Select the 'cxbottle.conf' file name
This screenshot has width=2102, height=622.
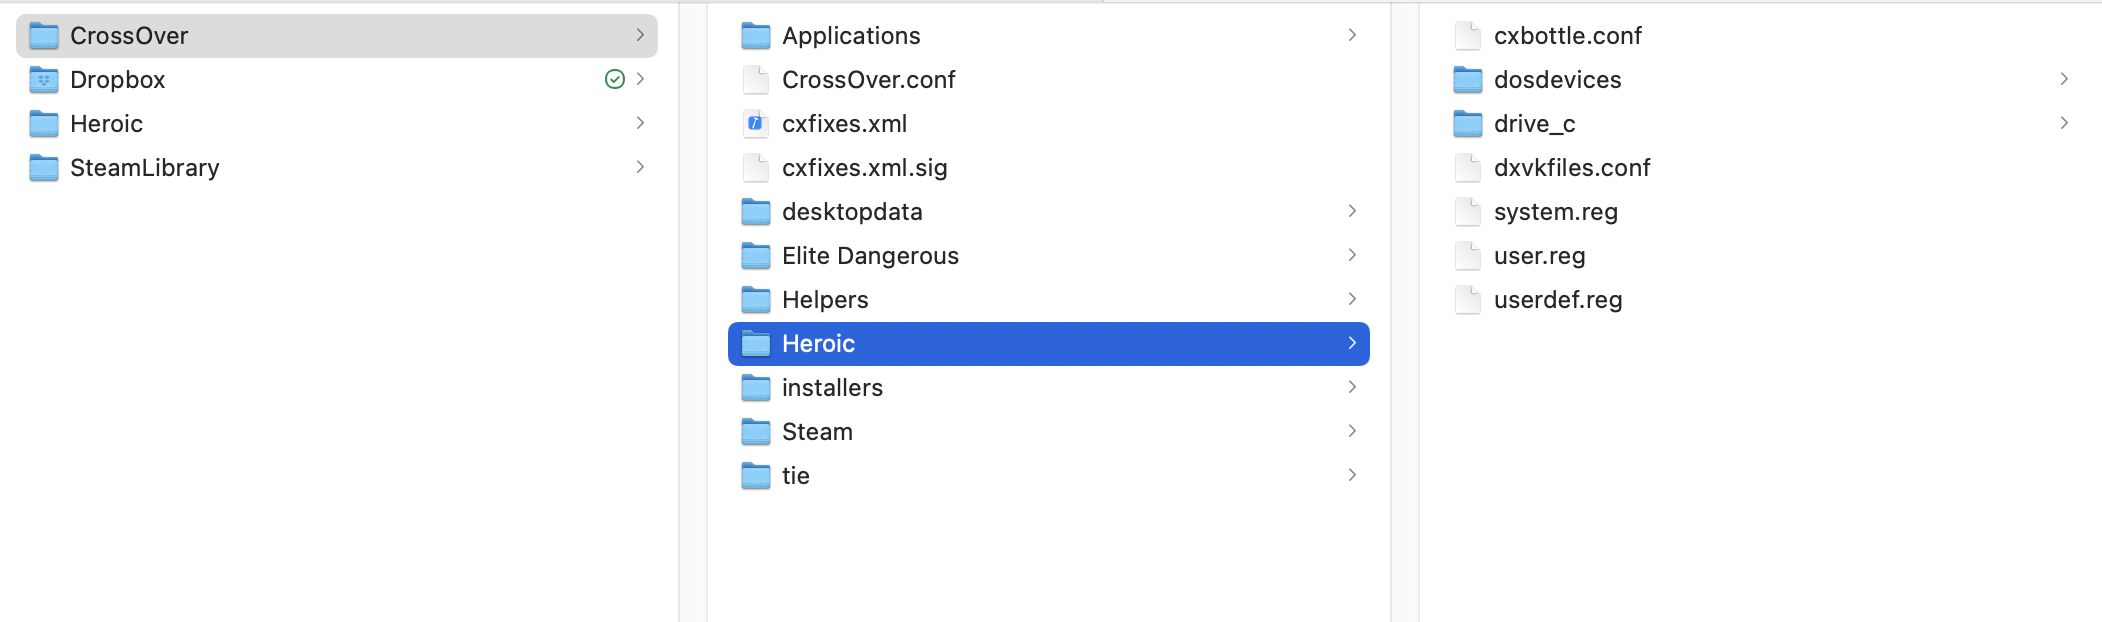(x=1568, y=36)
